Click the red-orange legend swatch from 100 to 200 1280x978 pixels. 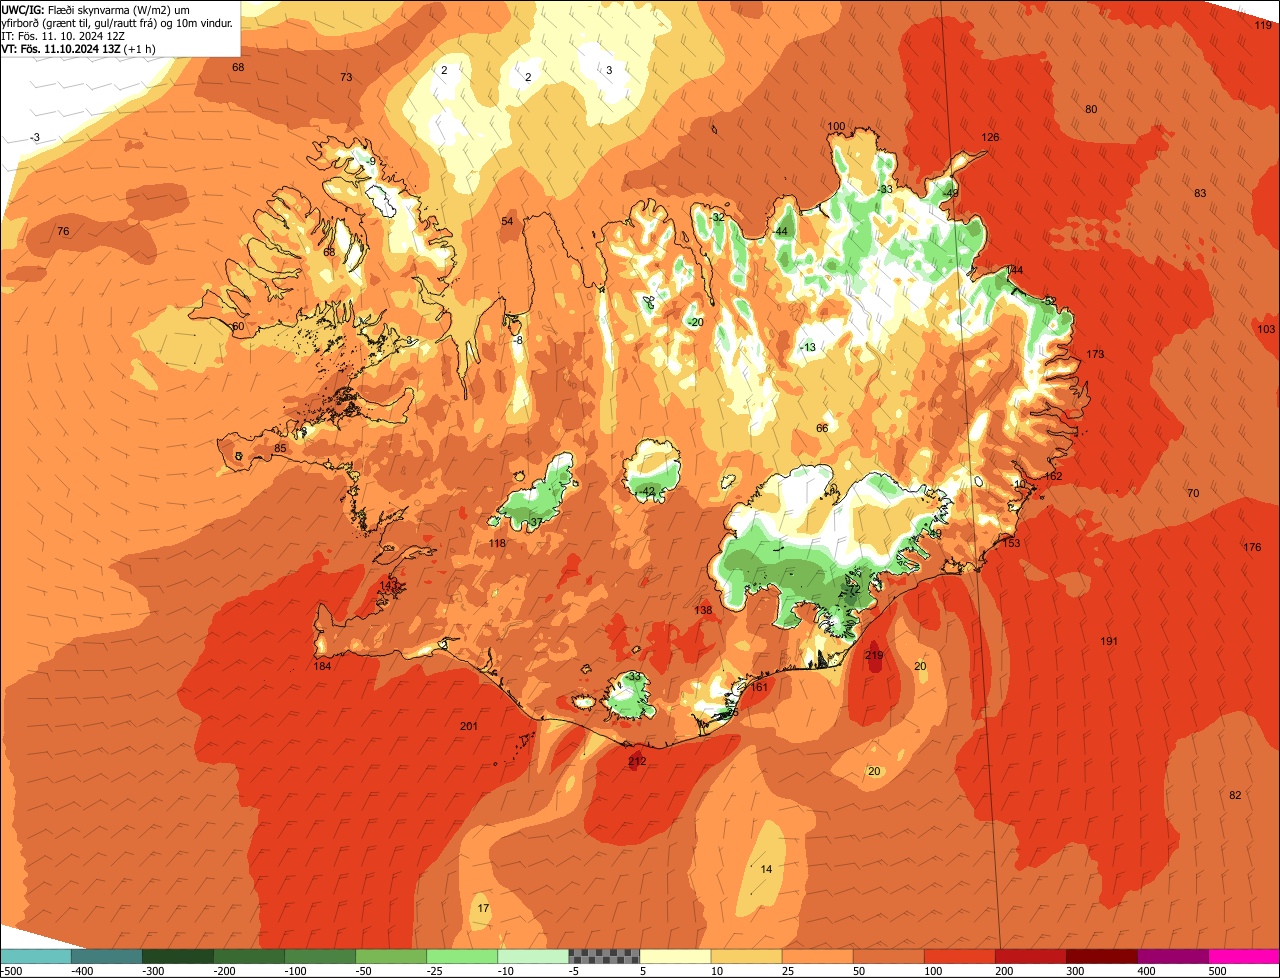click(x=960, y=956)
